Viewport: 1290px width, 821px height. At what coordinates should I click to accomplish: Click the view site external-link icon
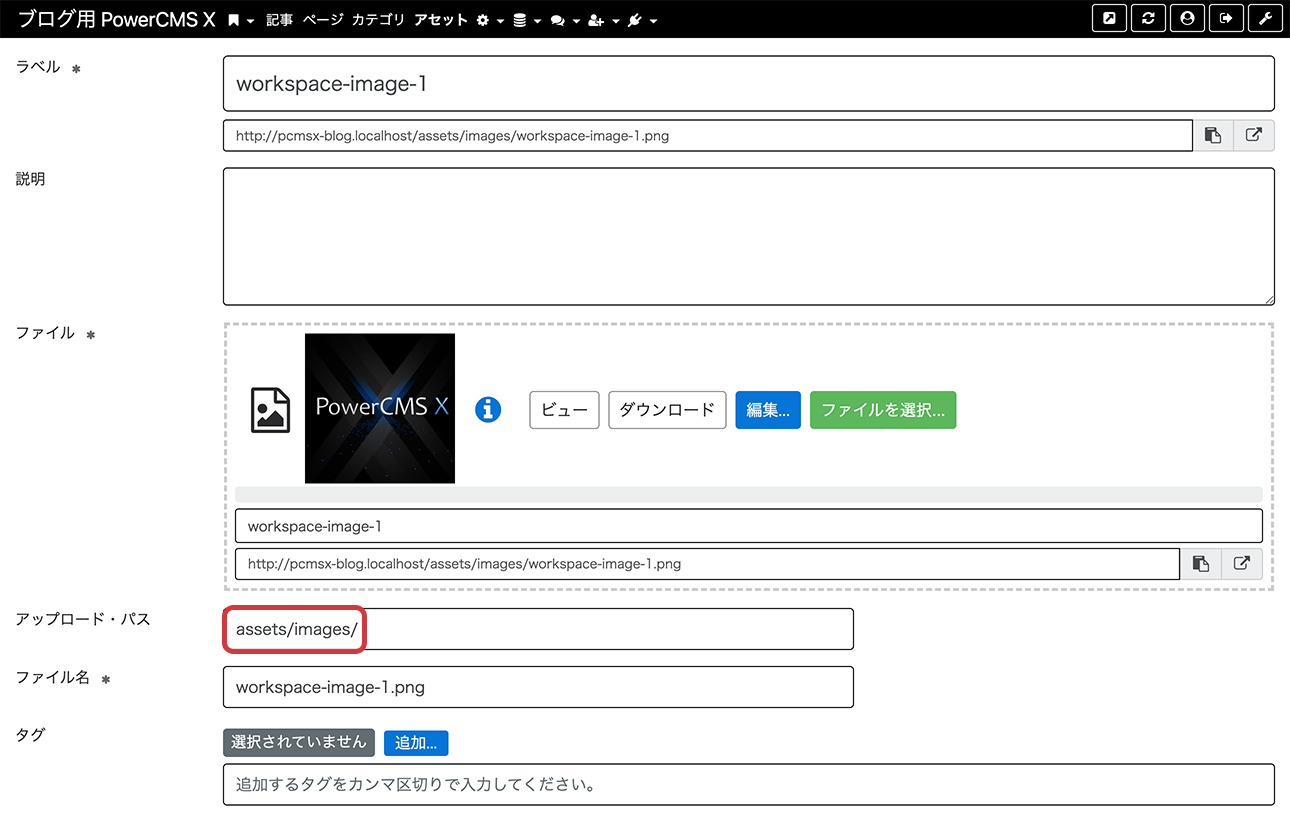1110,19
